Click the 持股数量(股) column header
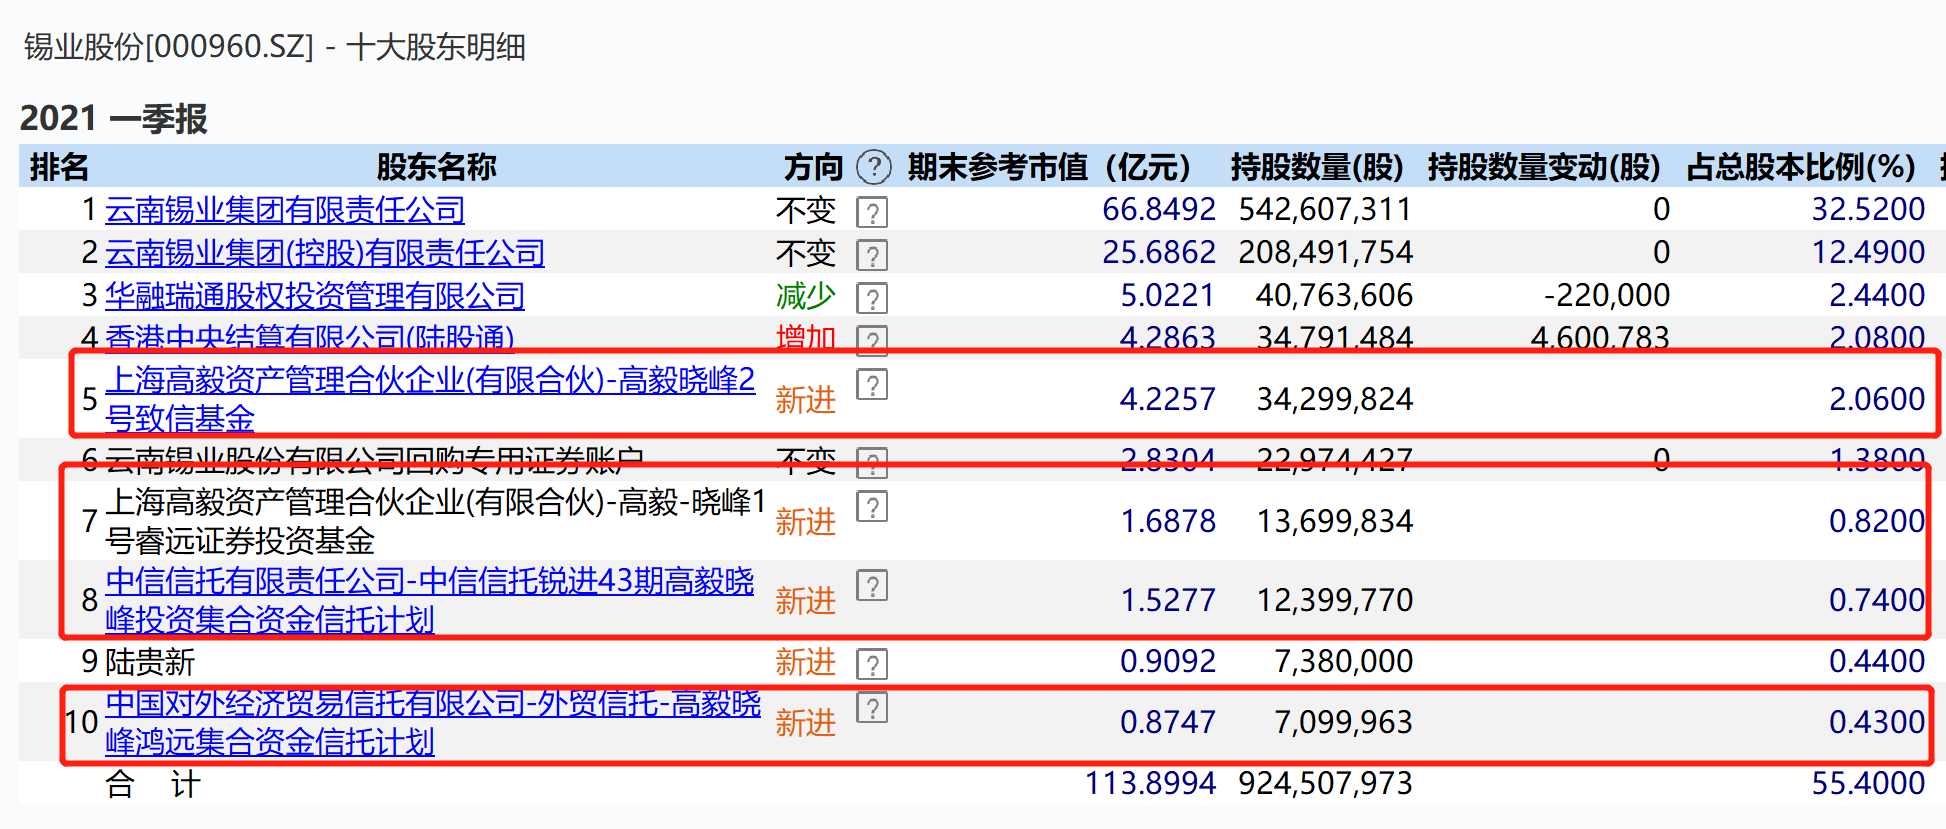Viewport: 1946px width, 829px height. click(x=1317, y=167)
